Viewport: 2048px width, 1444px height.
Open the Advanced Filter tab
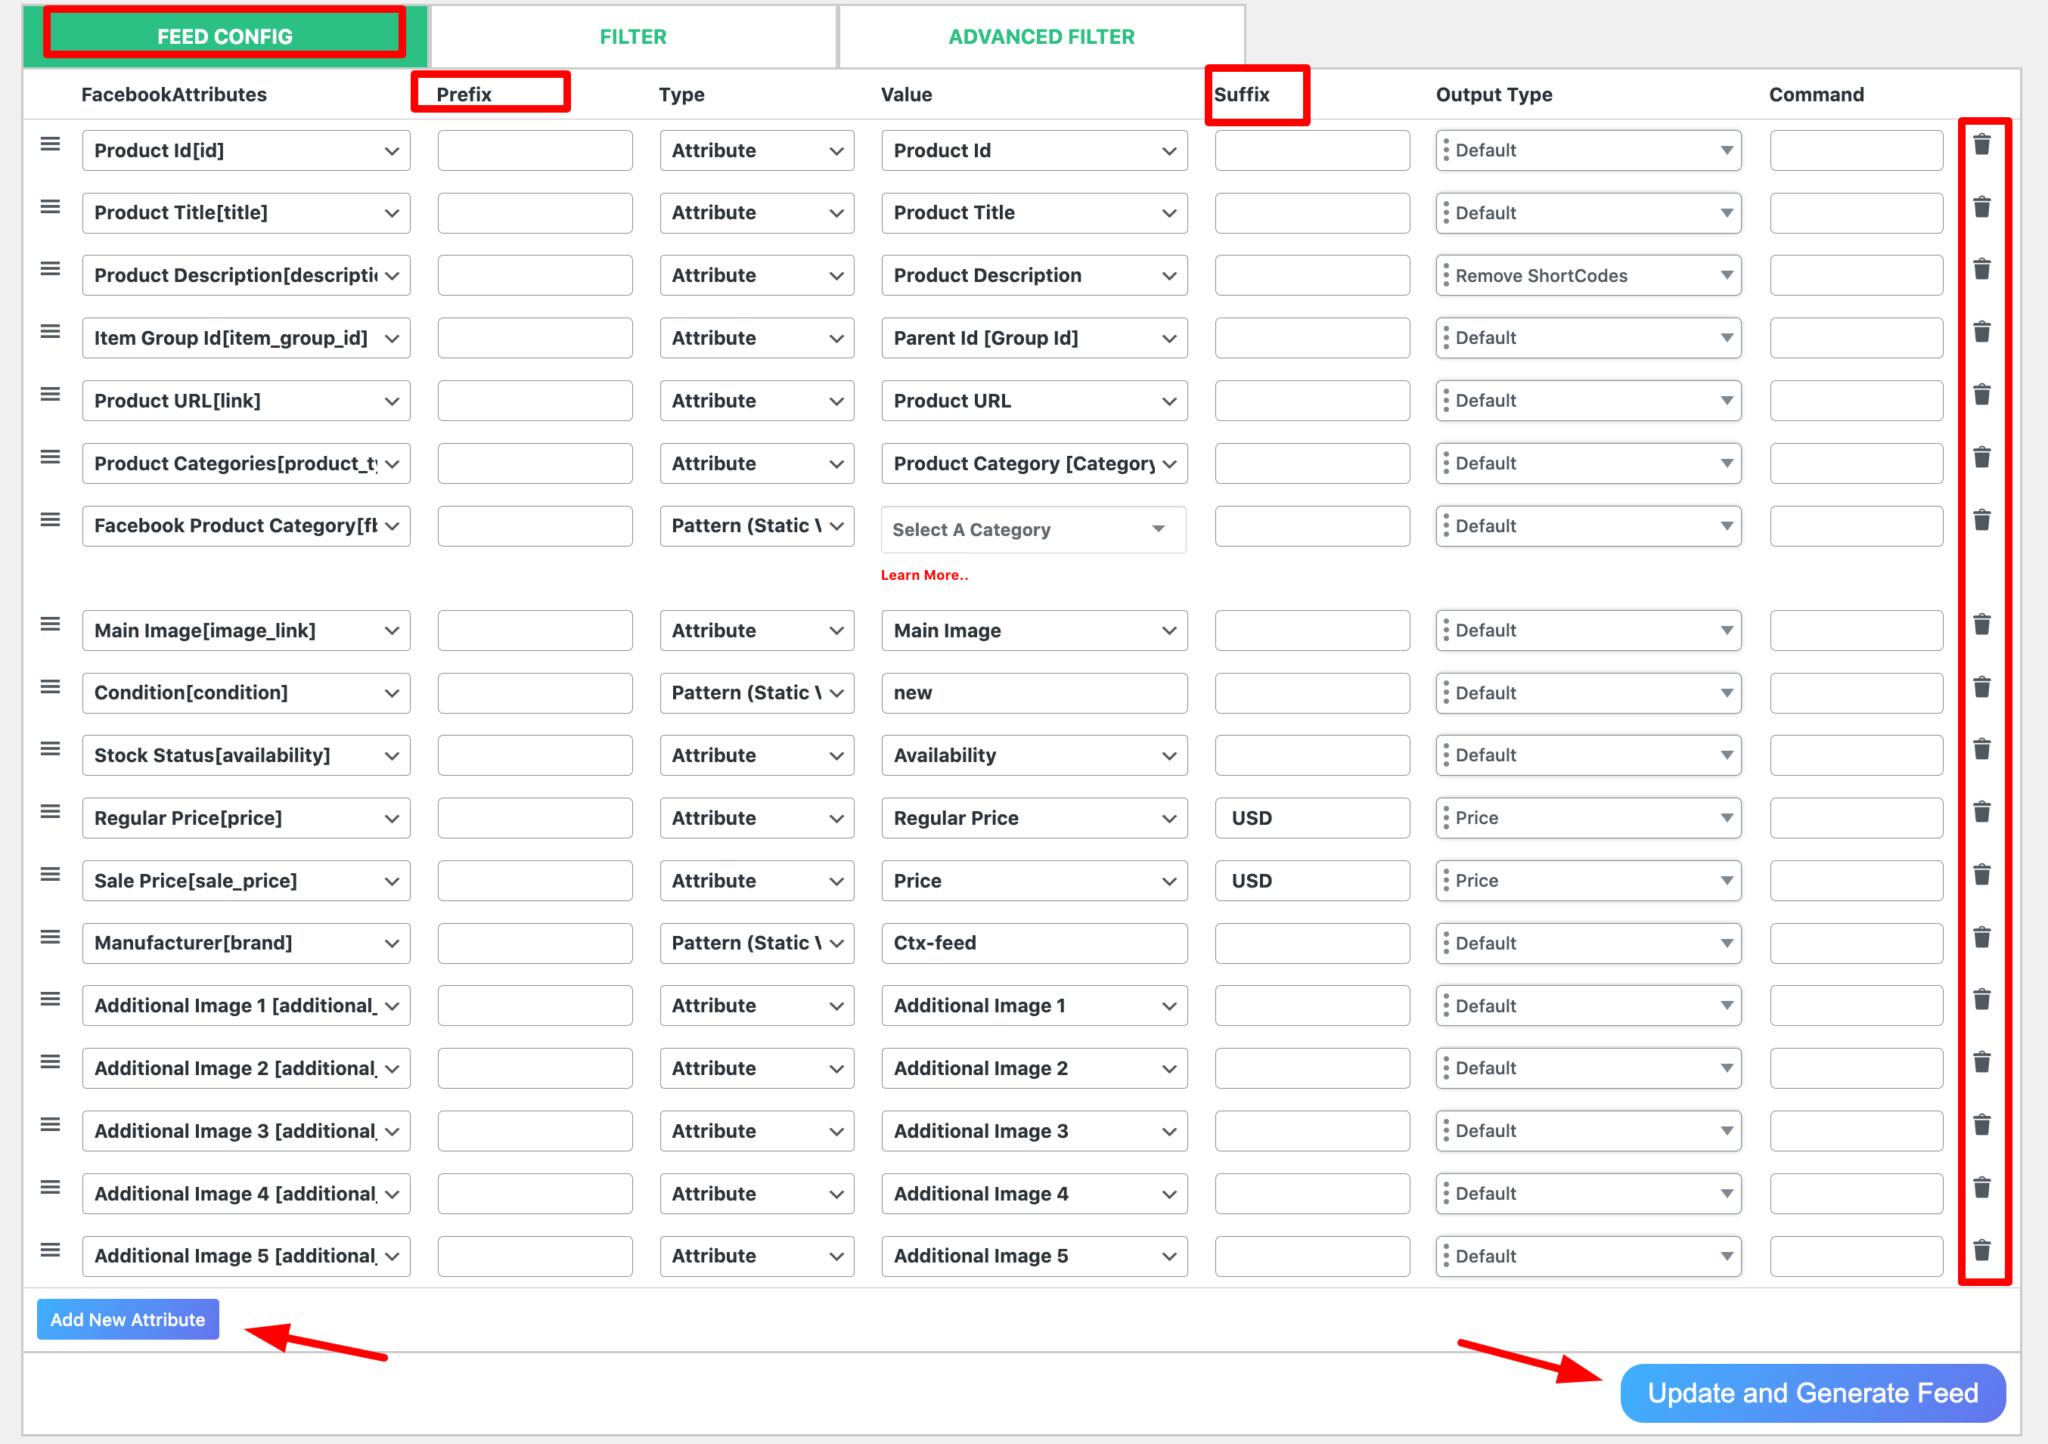(x=1041, y=37)
